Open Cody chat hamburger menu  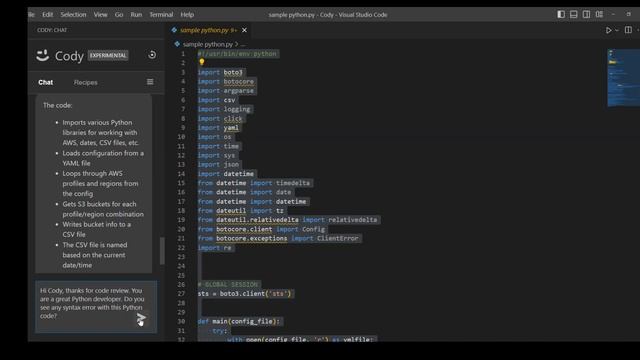click(x=150, y=82)
